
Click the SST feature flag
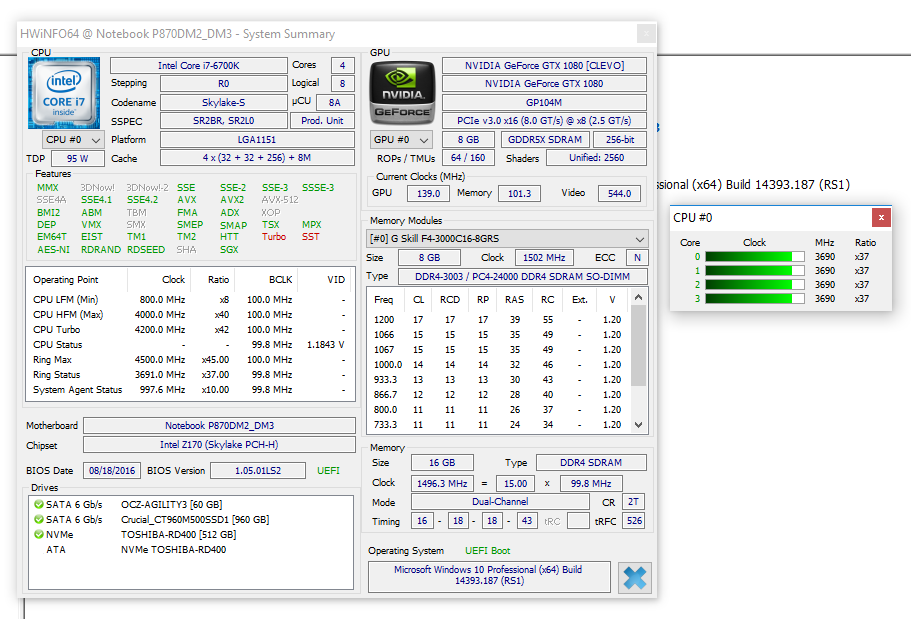pos(311,237)
